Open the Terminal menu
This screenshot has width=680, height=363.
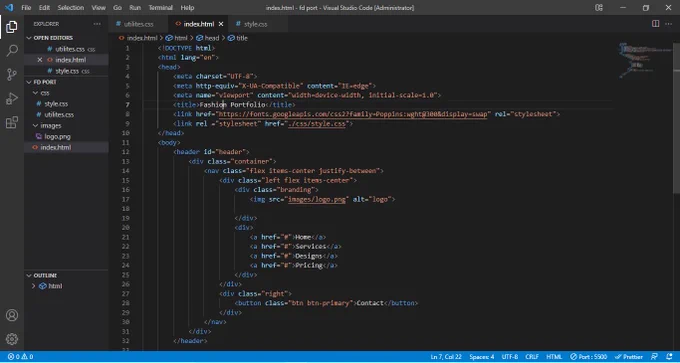[160, 8]
